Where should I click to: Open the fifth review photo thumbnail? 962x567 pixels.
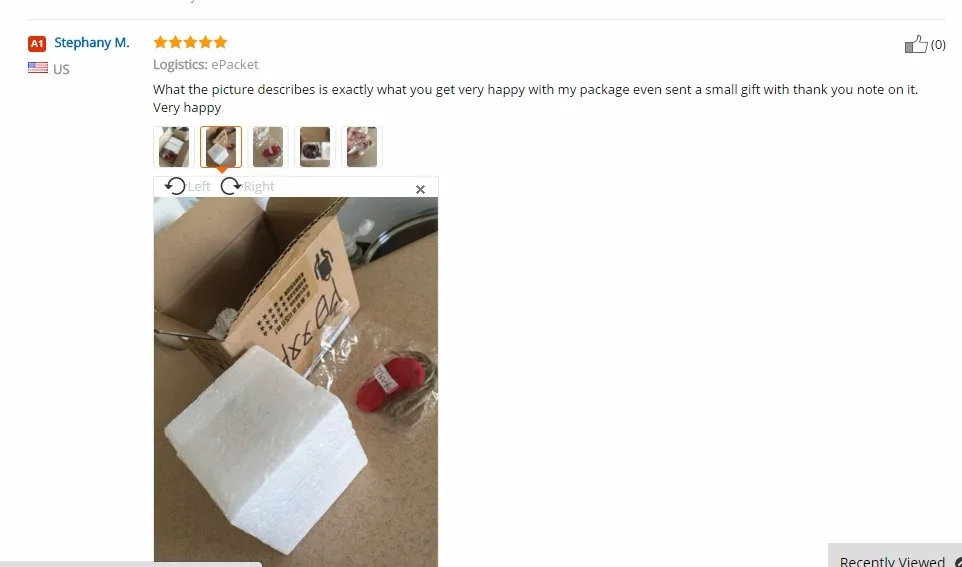362,147
